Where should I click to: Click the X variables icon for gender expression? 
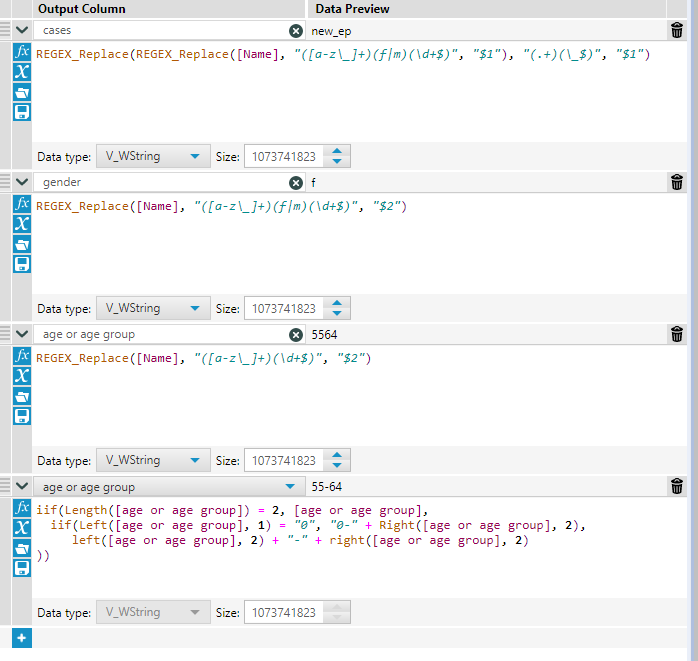[22, 223]
